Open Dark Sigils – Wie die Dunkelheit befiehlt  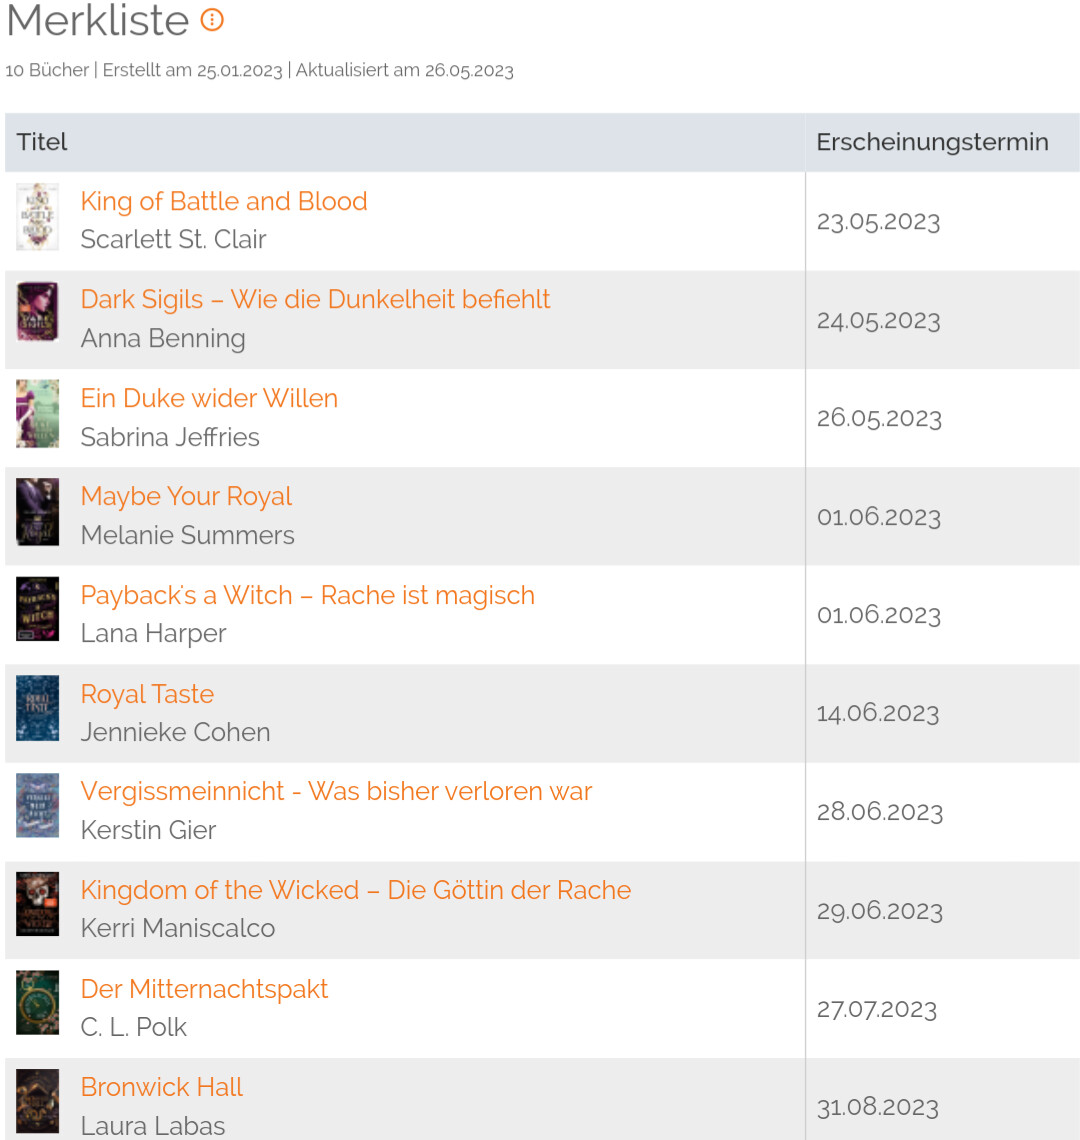tap(315, 300)
